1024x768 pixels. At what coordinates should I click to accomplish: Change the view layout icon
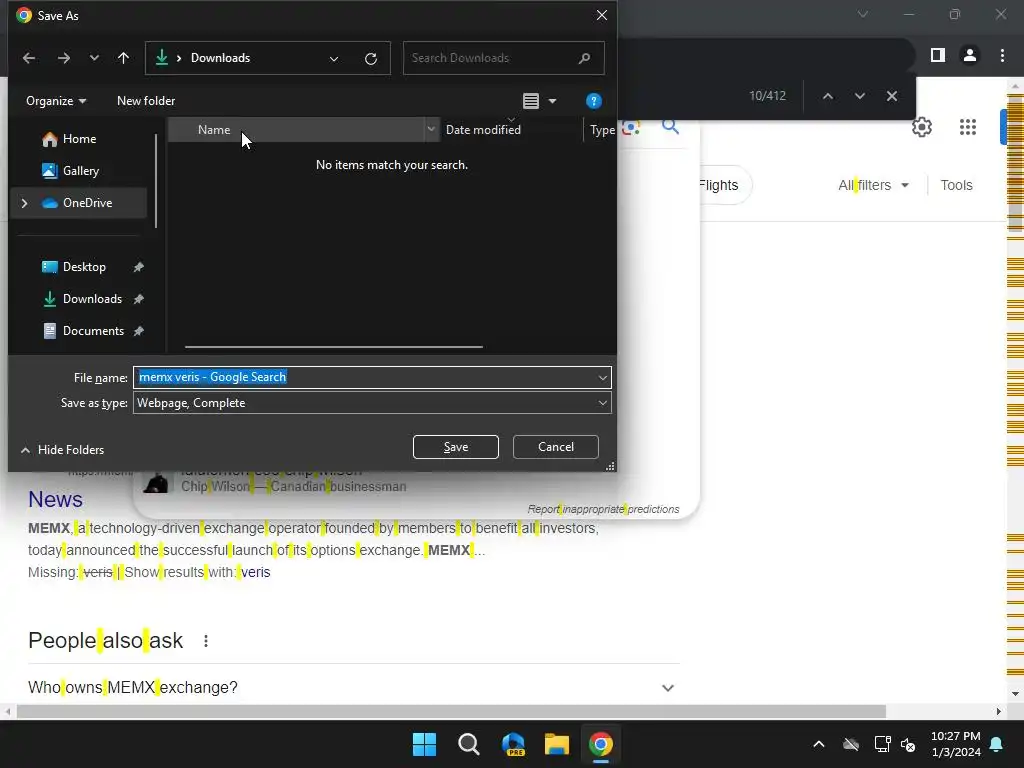click(x=531, y=101)
